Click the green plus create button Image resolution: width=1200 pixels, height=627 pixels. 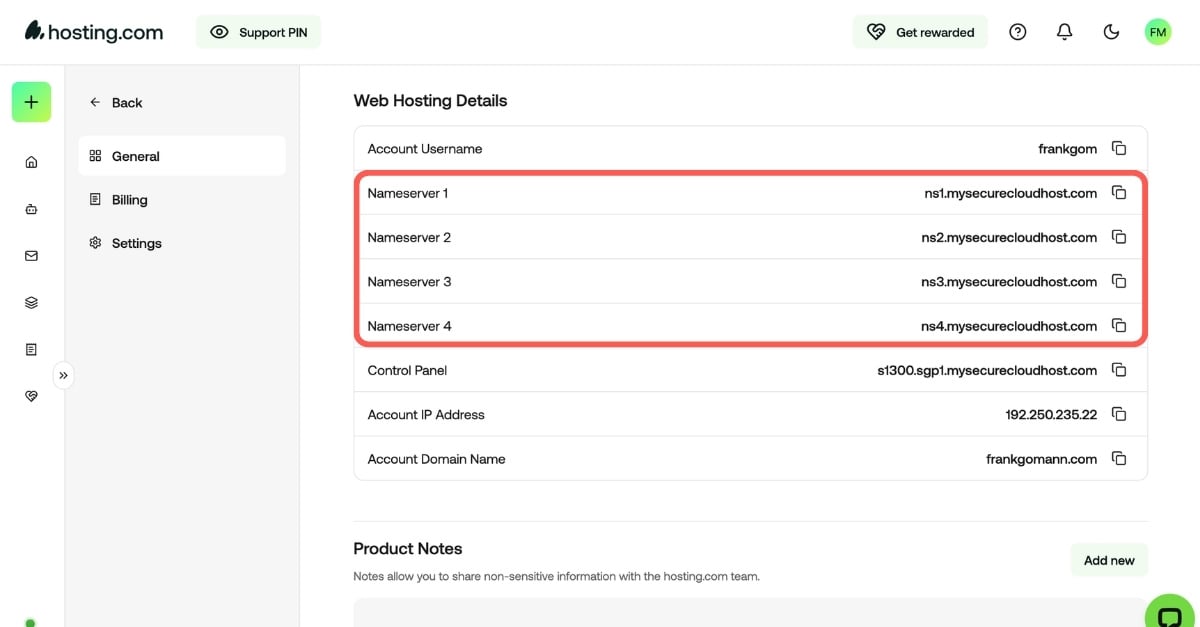(31, 102)
